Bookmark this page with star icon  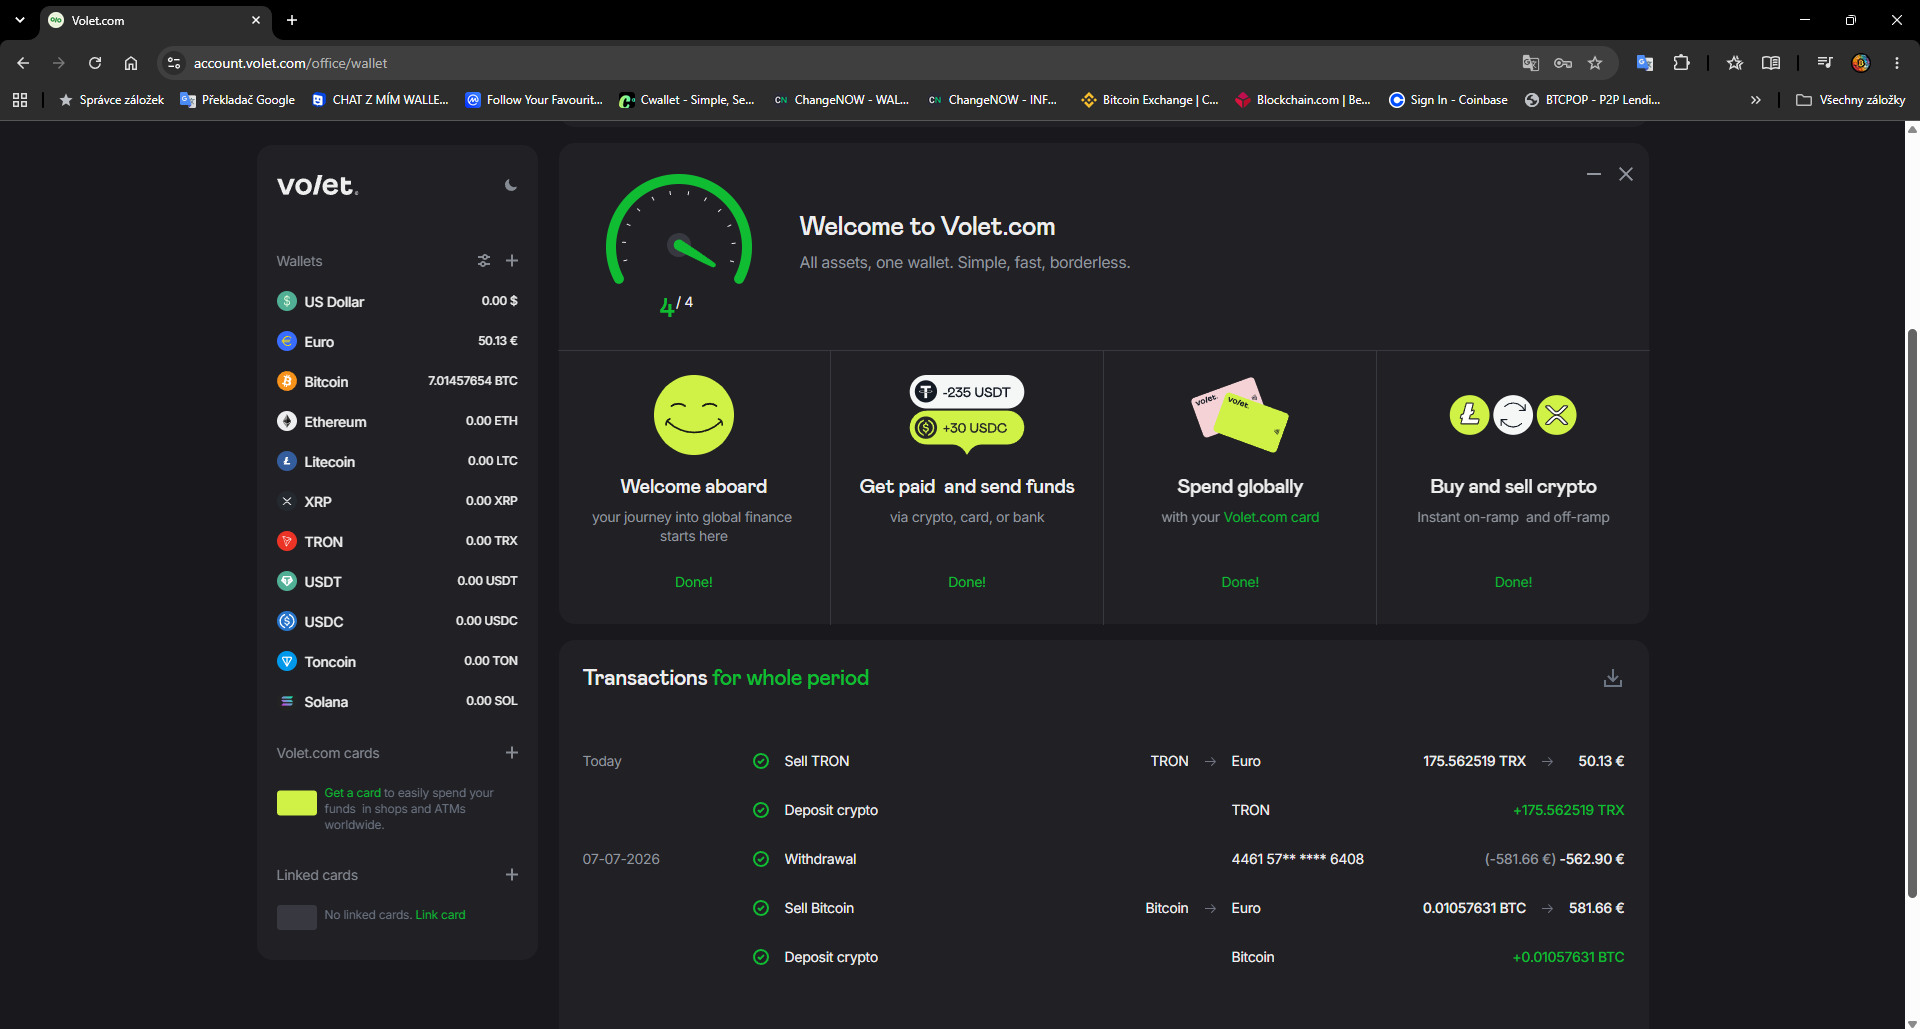pyautogui.click(x=1595, y=63)
